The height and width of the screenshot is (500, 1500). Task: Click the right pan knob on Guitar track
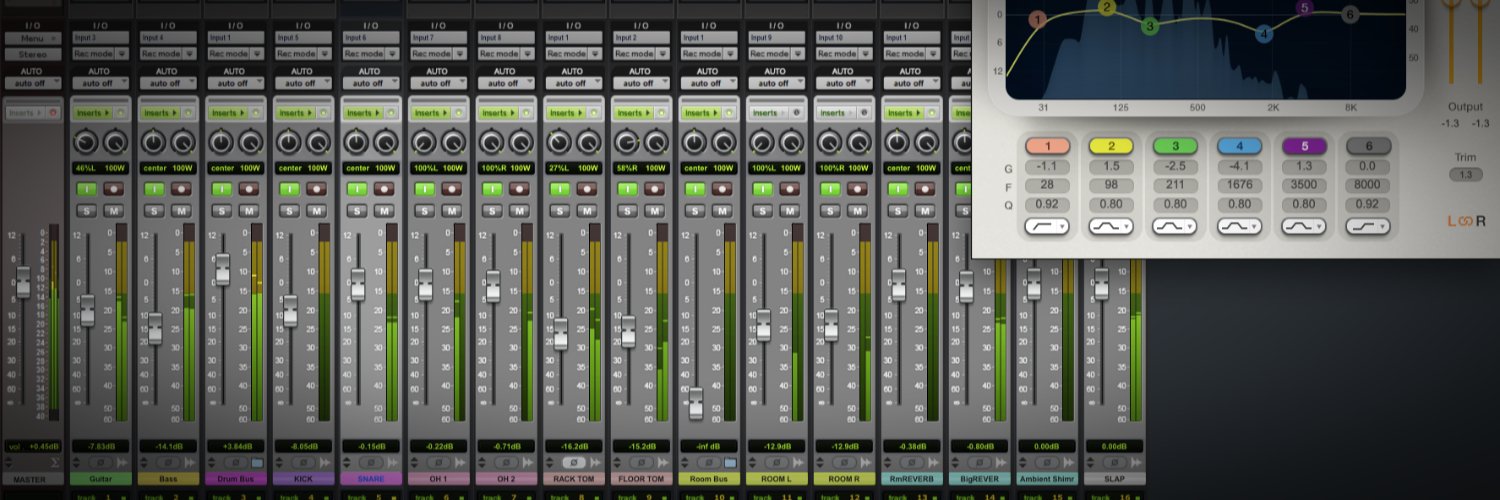pyautogui.click(x=114, y=142)
